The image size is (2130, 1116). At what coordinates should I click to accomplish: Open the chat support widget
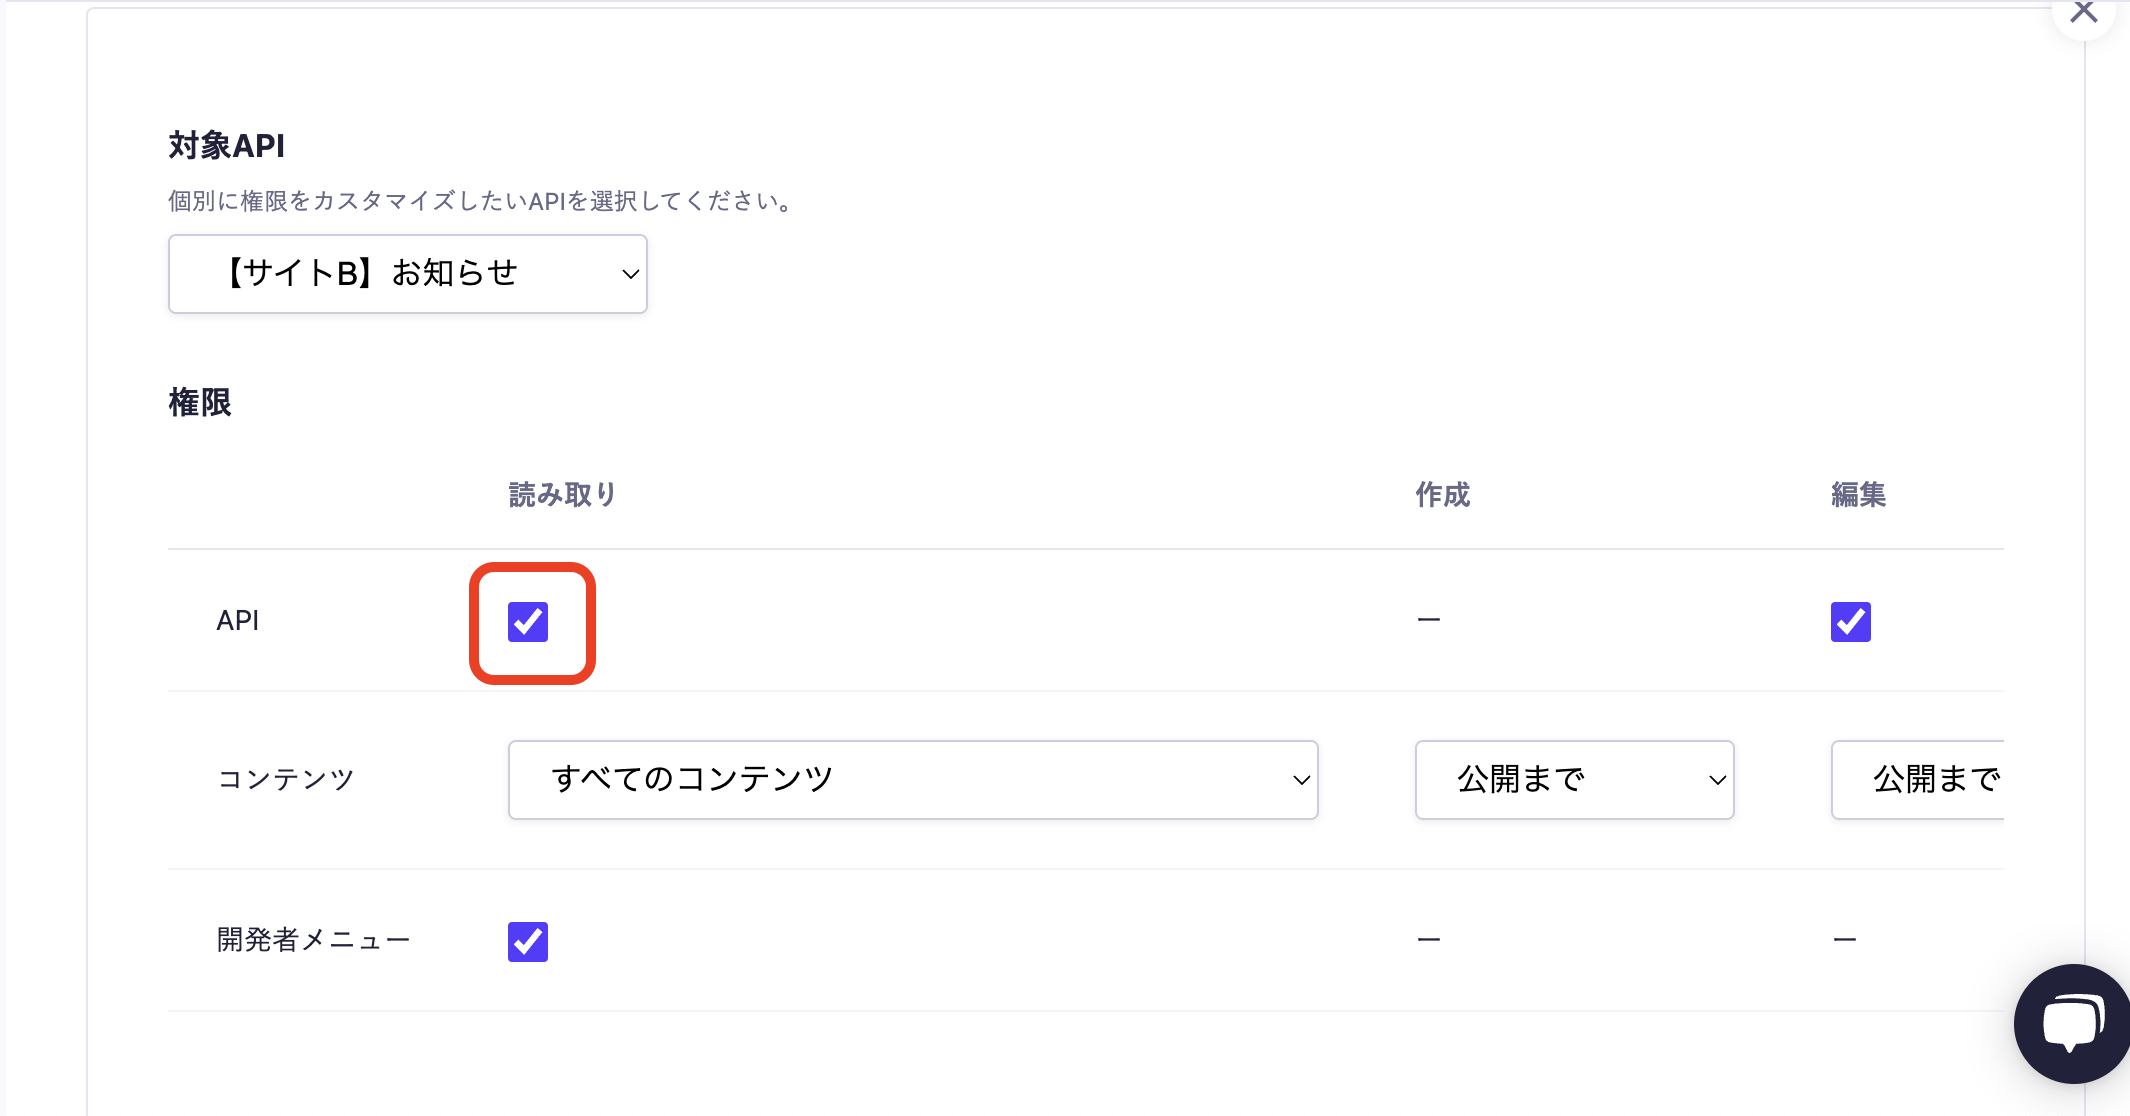tap(2072, 1023)
